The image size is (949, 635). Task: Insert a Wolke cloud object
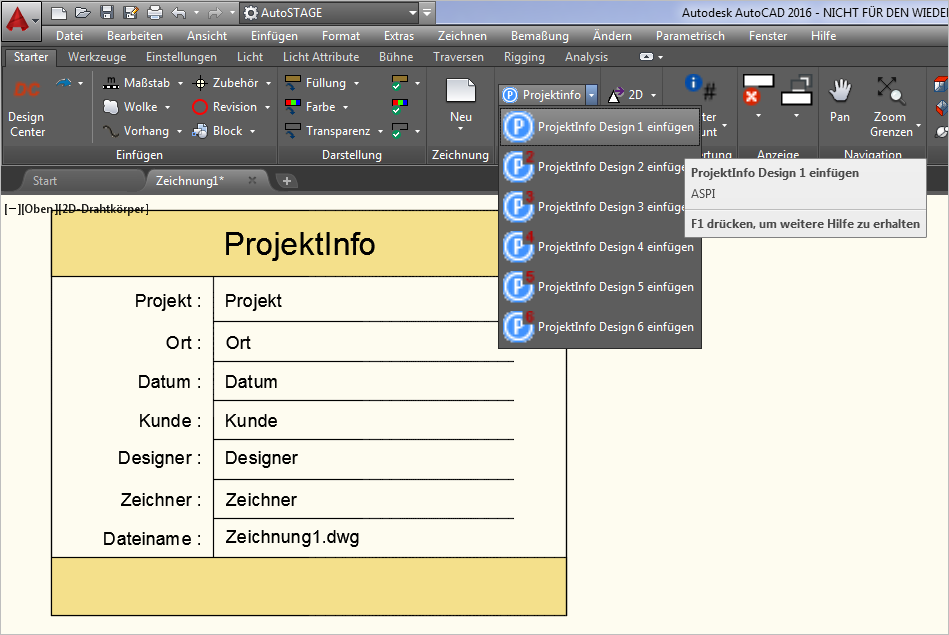[136, 107]
